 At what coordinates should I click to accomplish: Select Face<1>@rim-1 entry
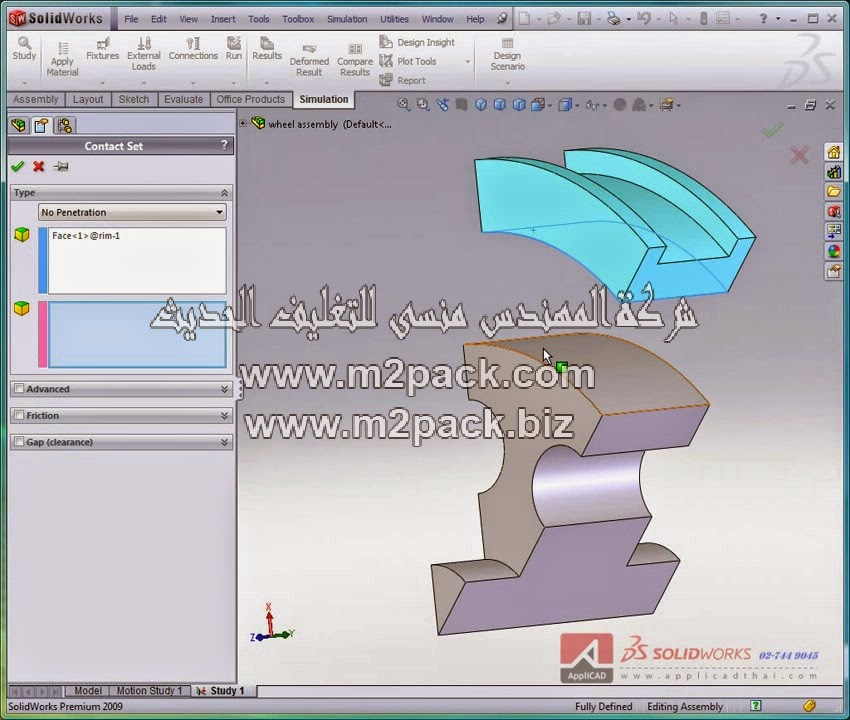pos(86,235)
